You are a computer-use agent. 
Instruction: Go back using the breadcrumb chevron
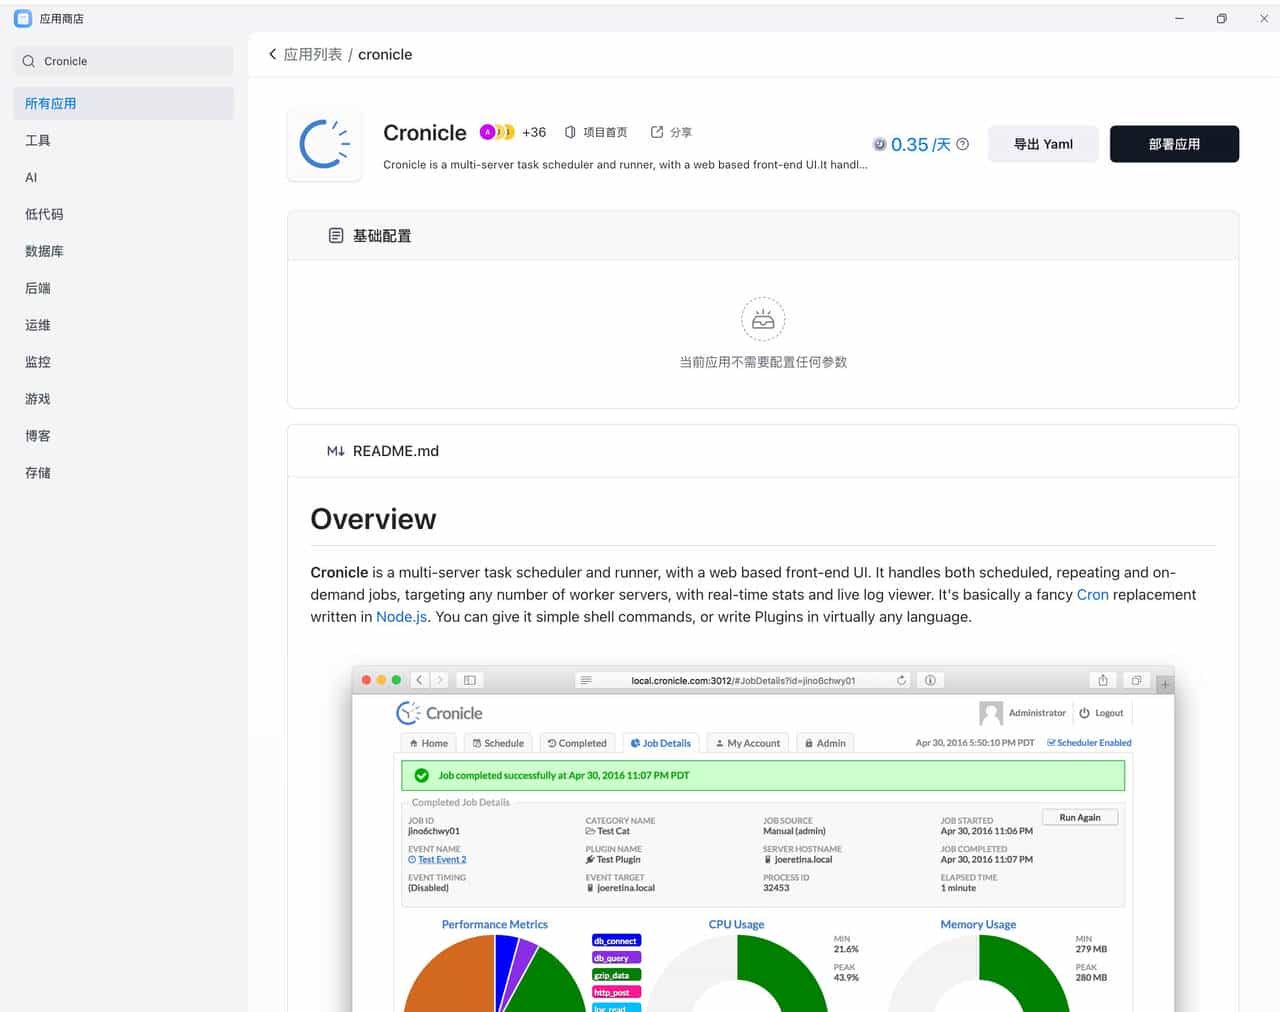pos(272,54)
